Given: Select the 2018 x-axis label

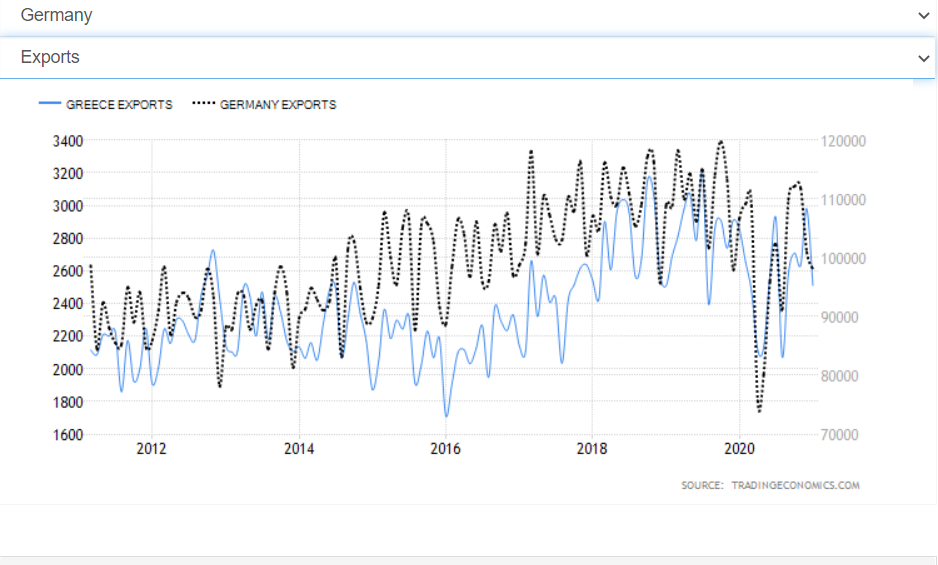Looking at the screenshot, I should tap(592, 449).
